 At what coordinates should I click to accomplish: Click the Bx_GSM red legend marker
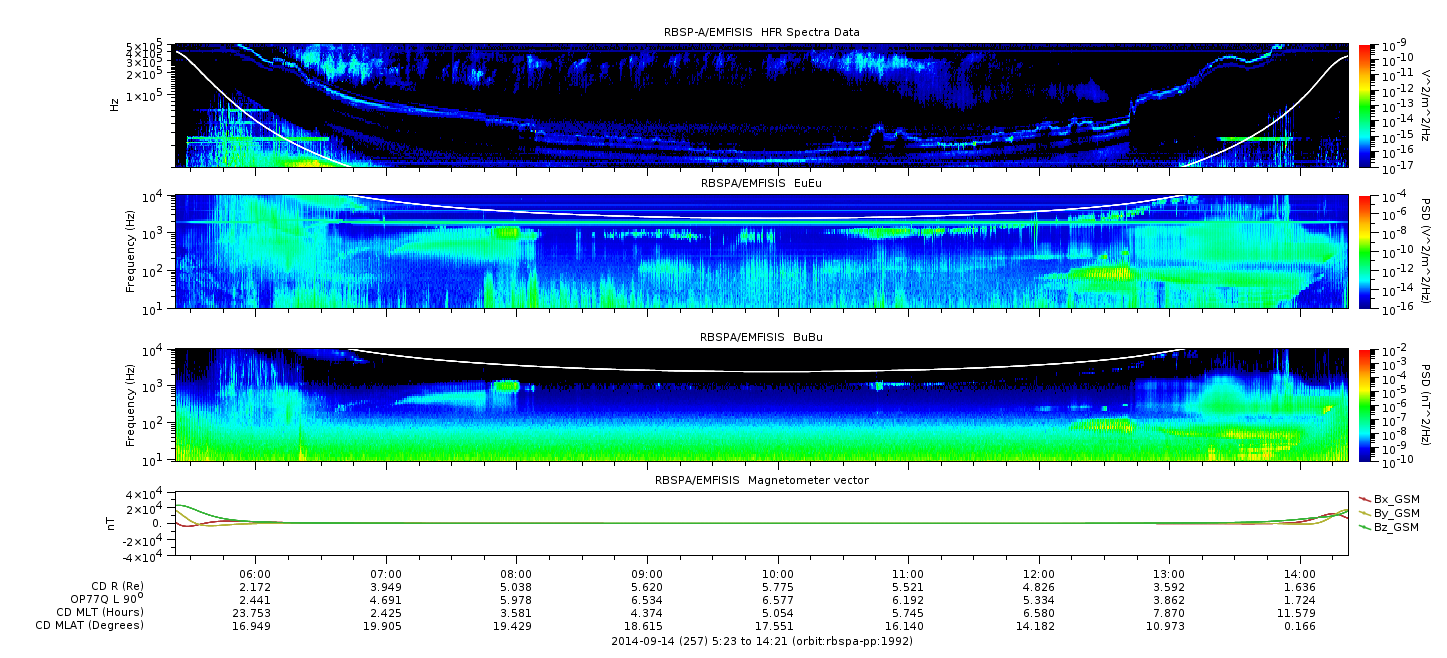[x=1365, y=498]
